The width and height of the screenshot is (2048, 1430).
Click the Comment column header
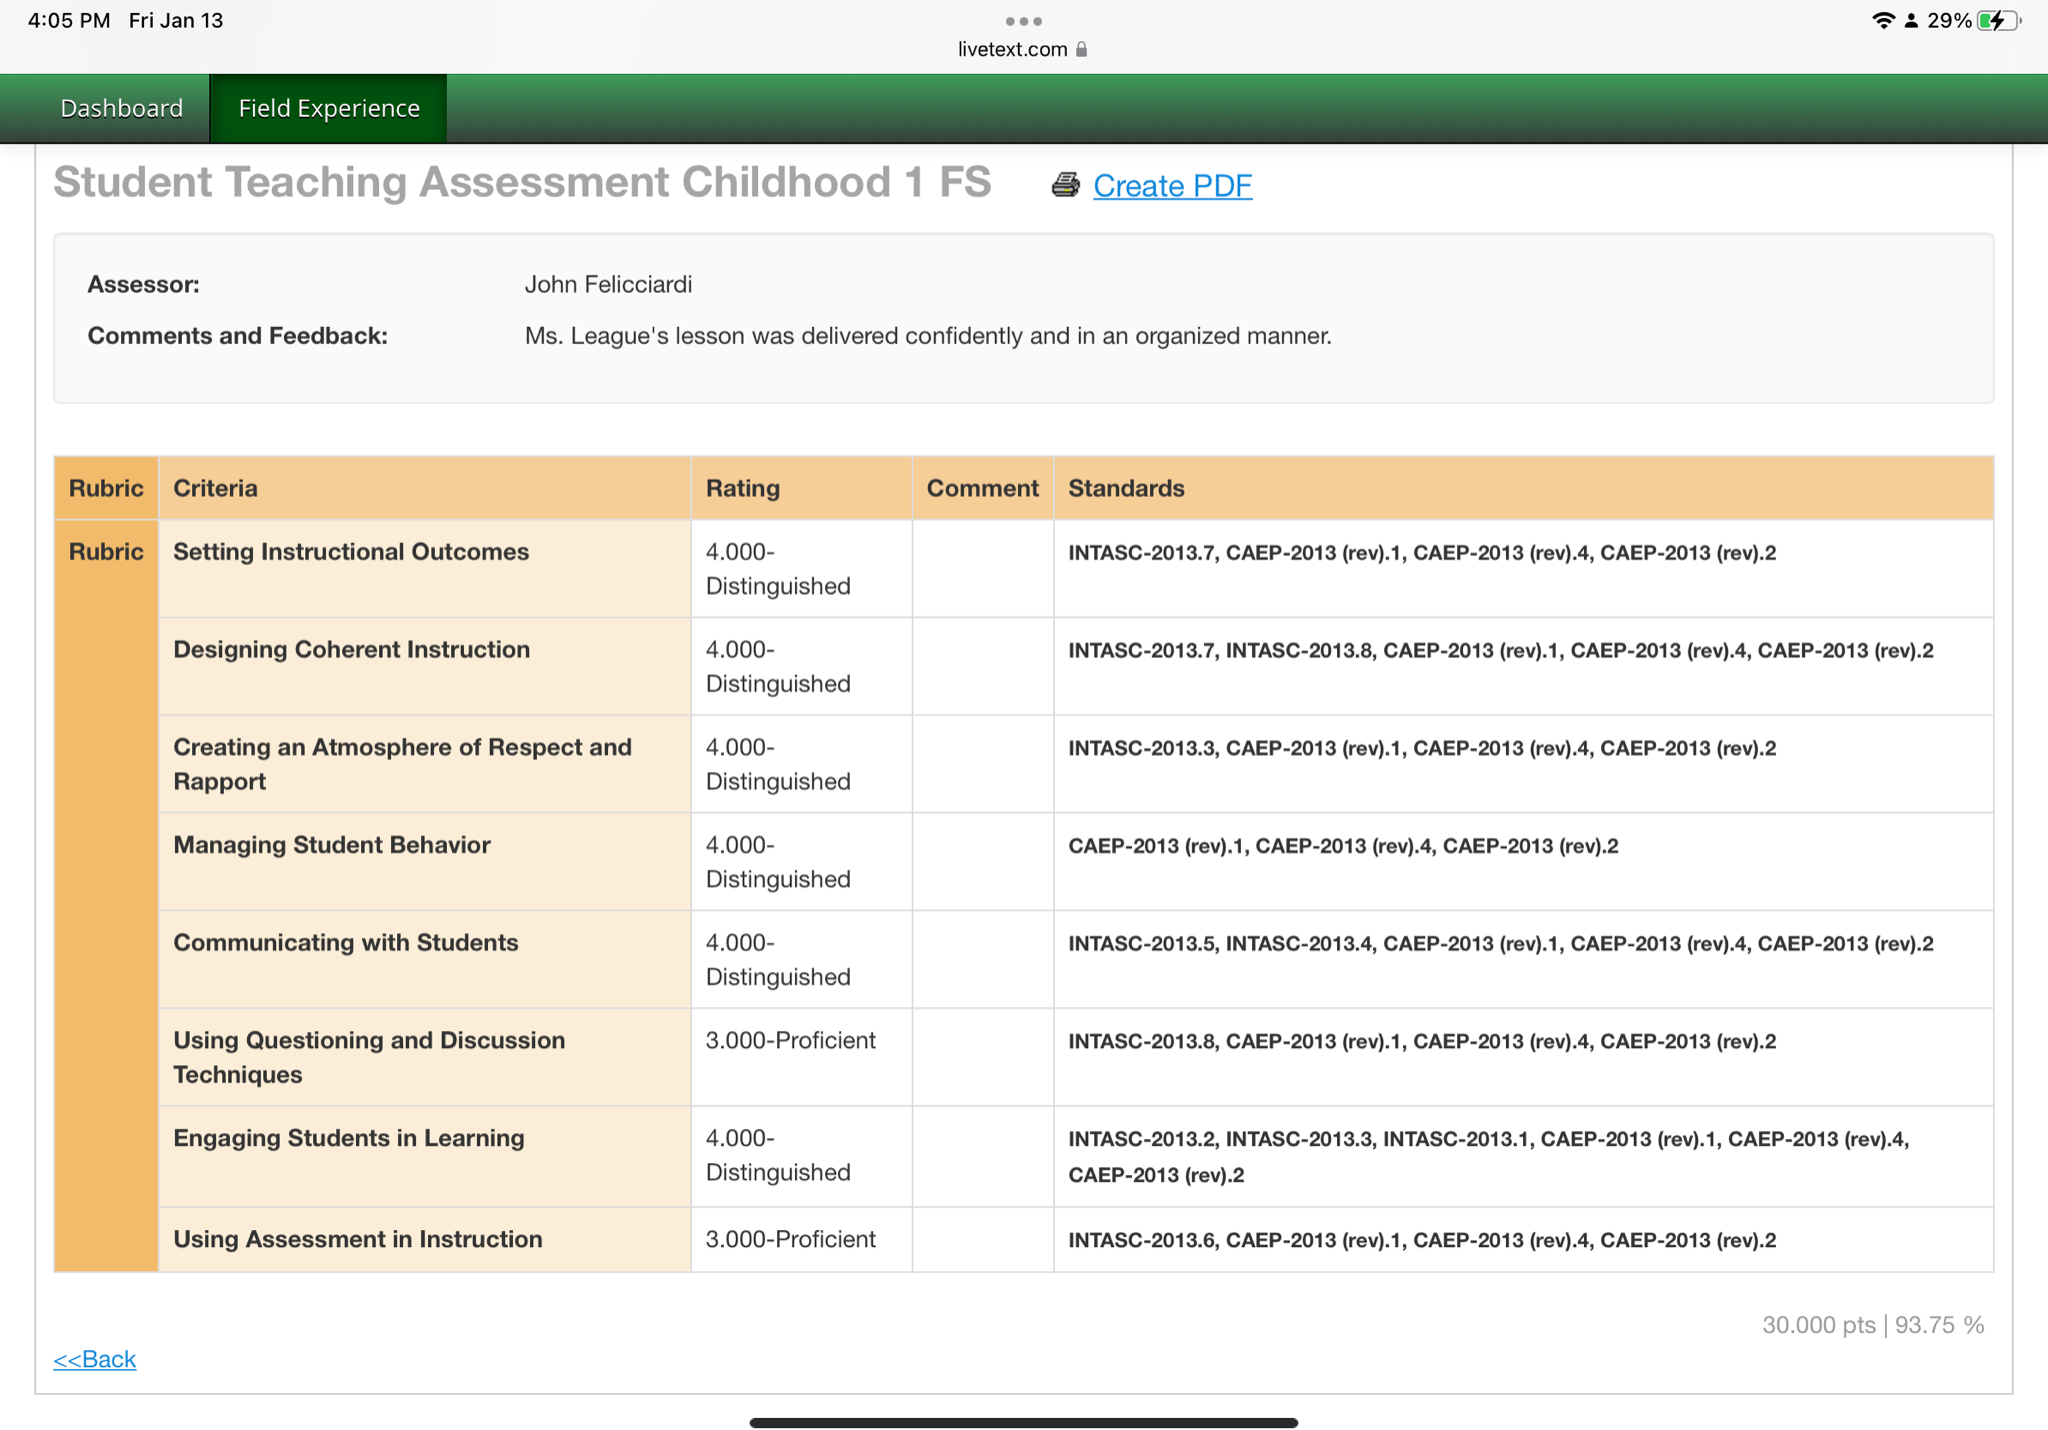point(982,488)
